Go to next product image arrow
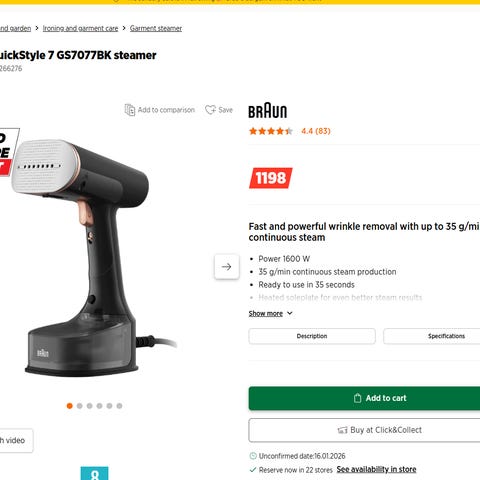480x480 pixels. (227, 267)
